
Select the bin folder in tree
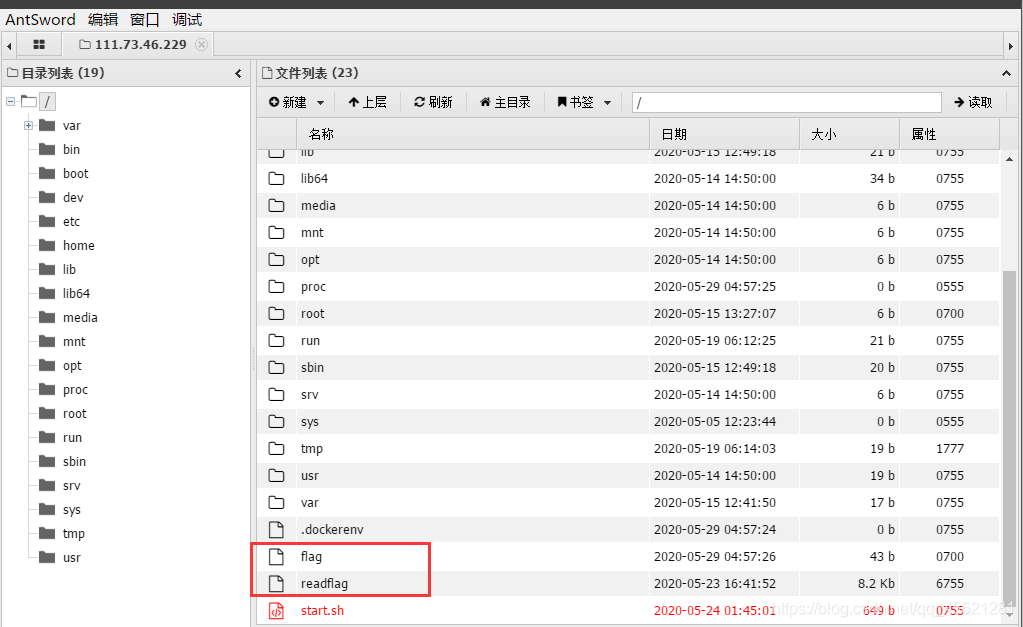[71, 149]
